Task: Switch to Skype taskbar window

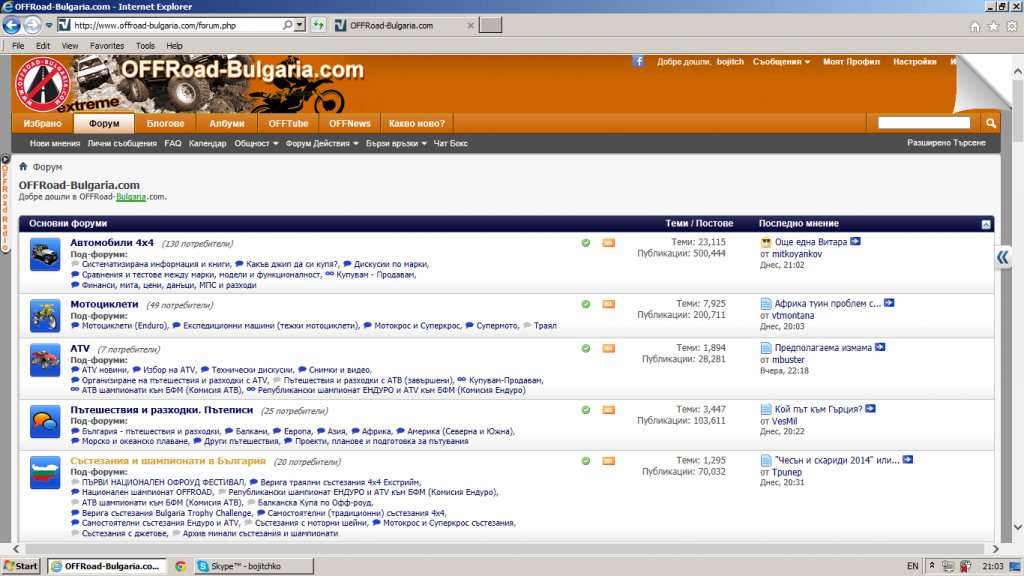Action: tap(254, 566)
